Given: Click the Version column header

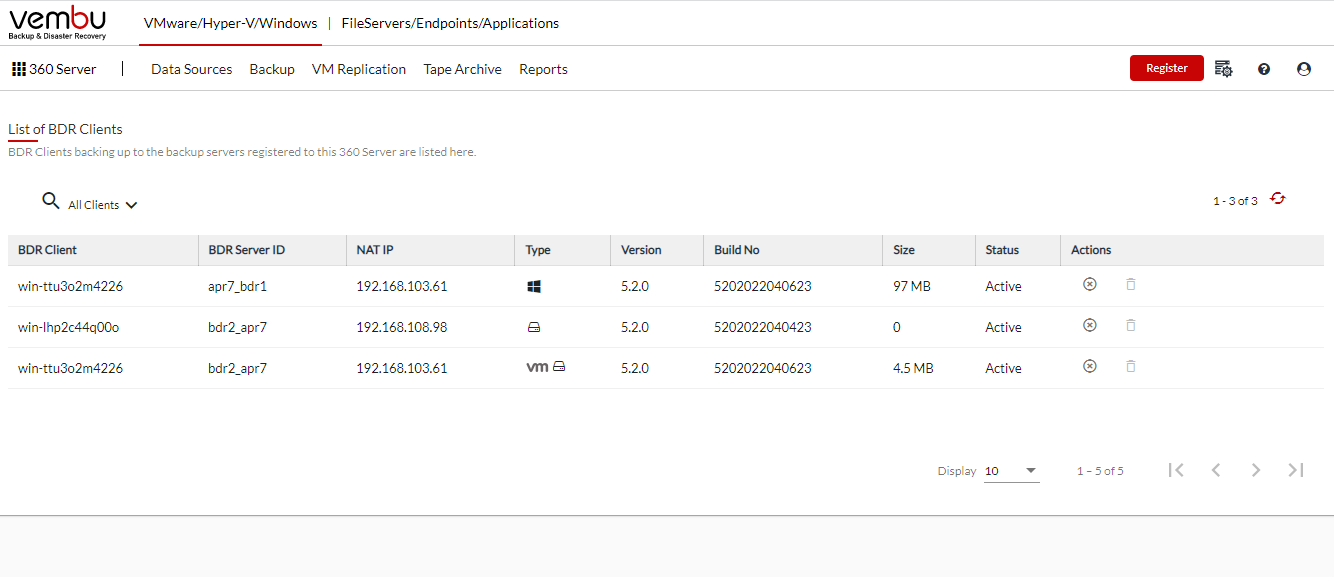Looking at the screenshot, I should coord(641,250).
